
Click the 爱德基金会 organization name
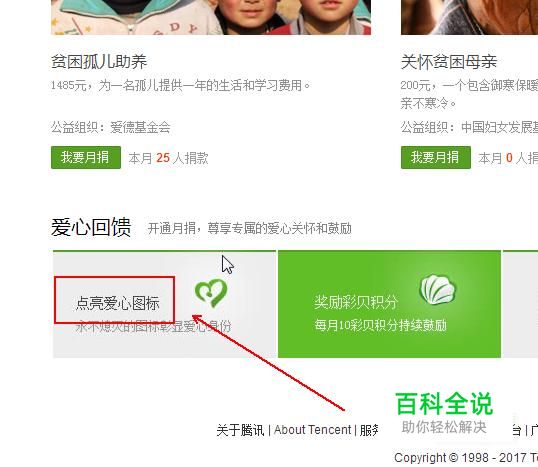click(140, 128)
